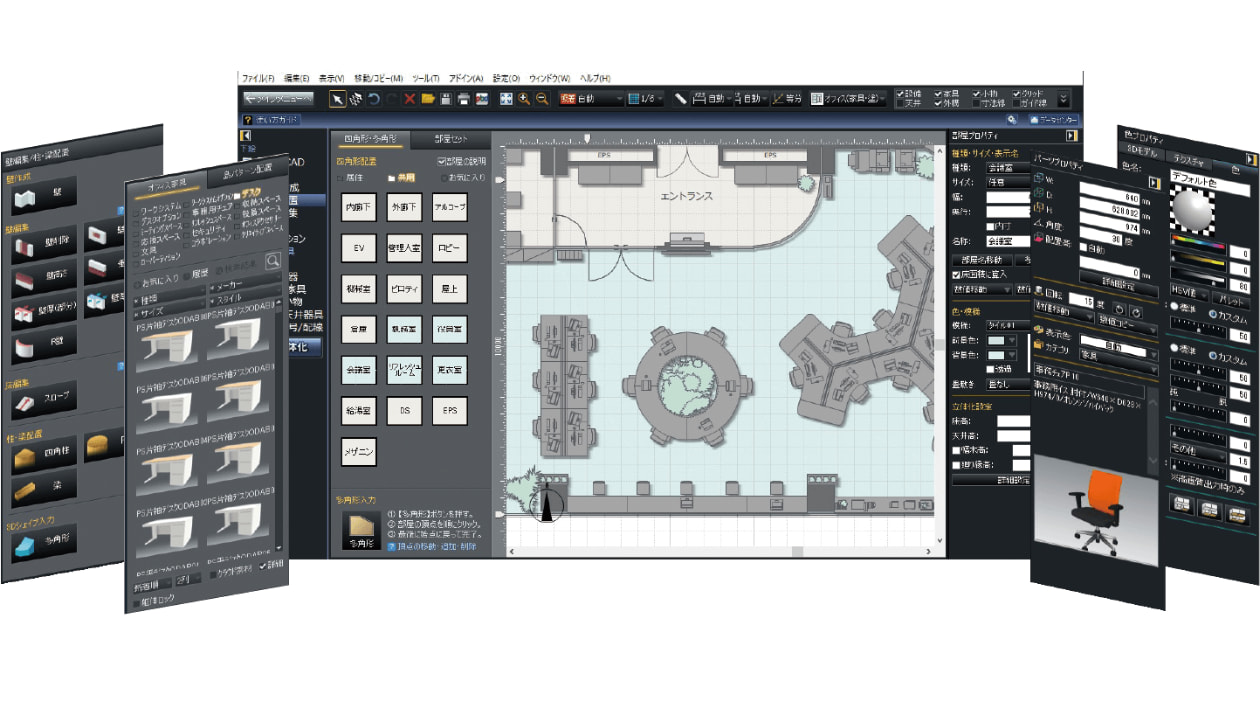Click the printer icon in toolbar
This screenshot has width=1260, height=709.
point(464,99)
